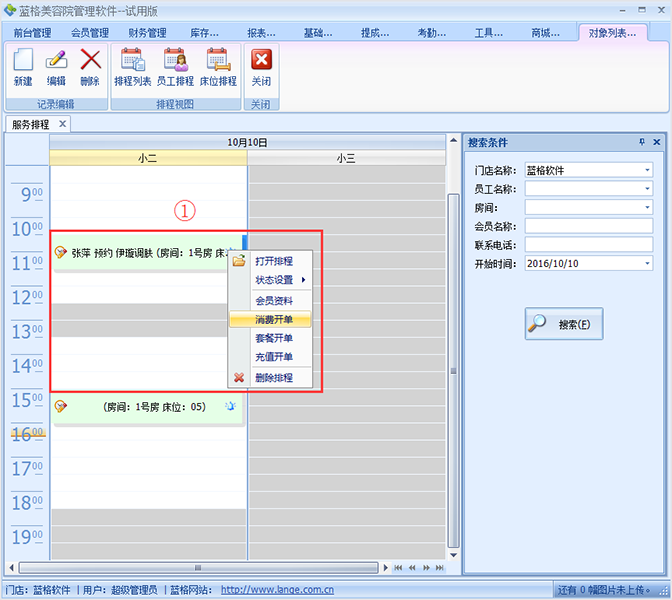Select the 小三 employee column header

(x=346, y=158)
